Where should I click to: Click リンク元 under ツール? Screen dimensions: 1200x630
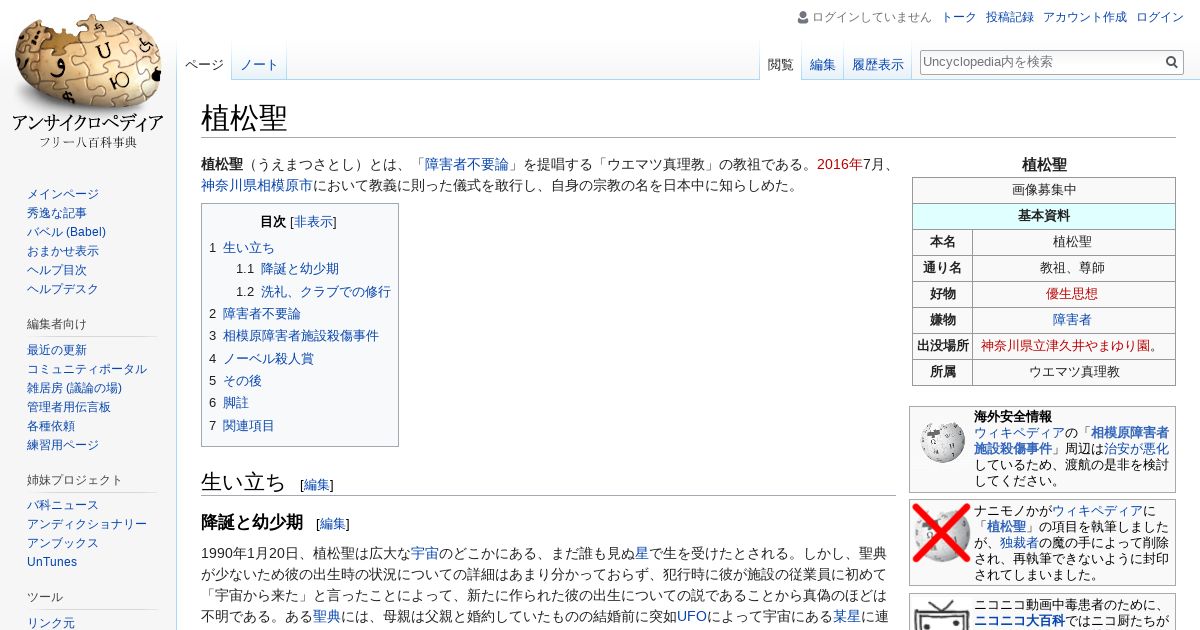click(x=51, y=623)
